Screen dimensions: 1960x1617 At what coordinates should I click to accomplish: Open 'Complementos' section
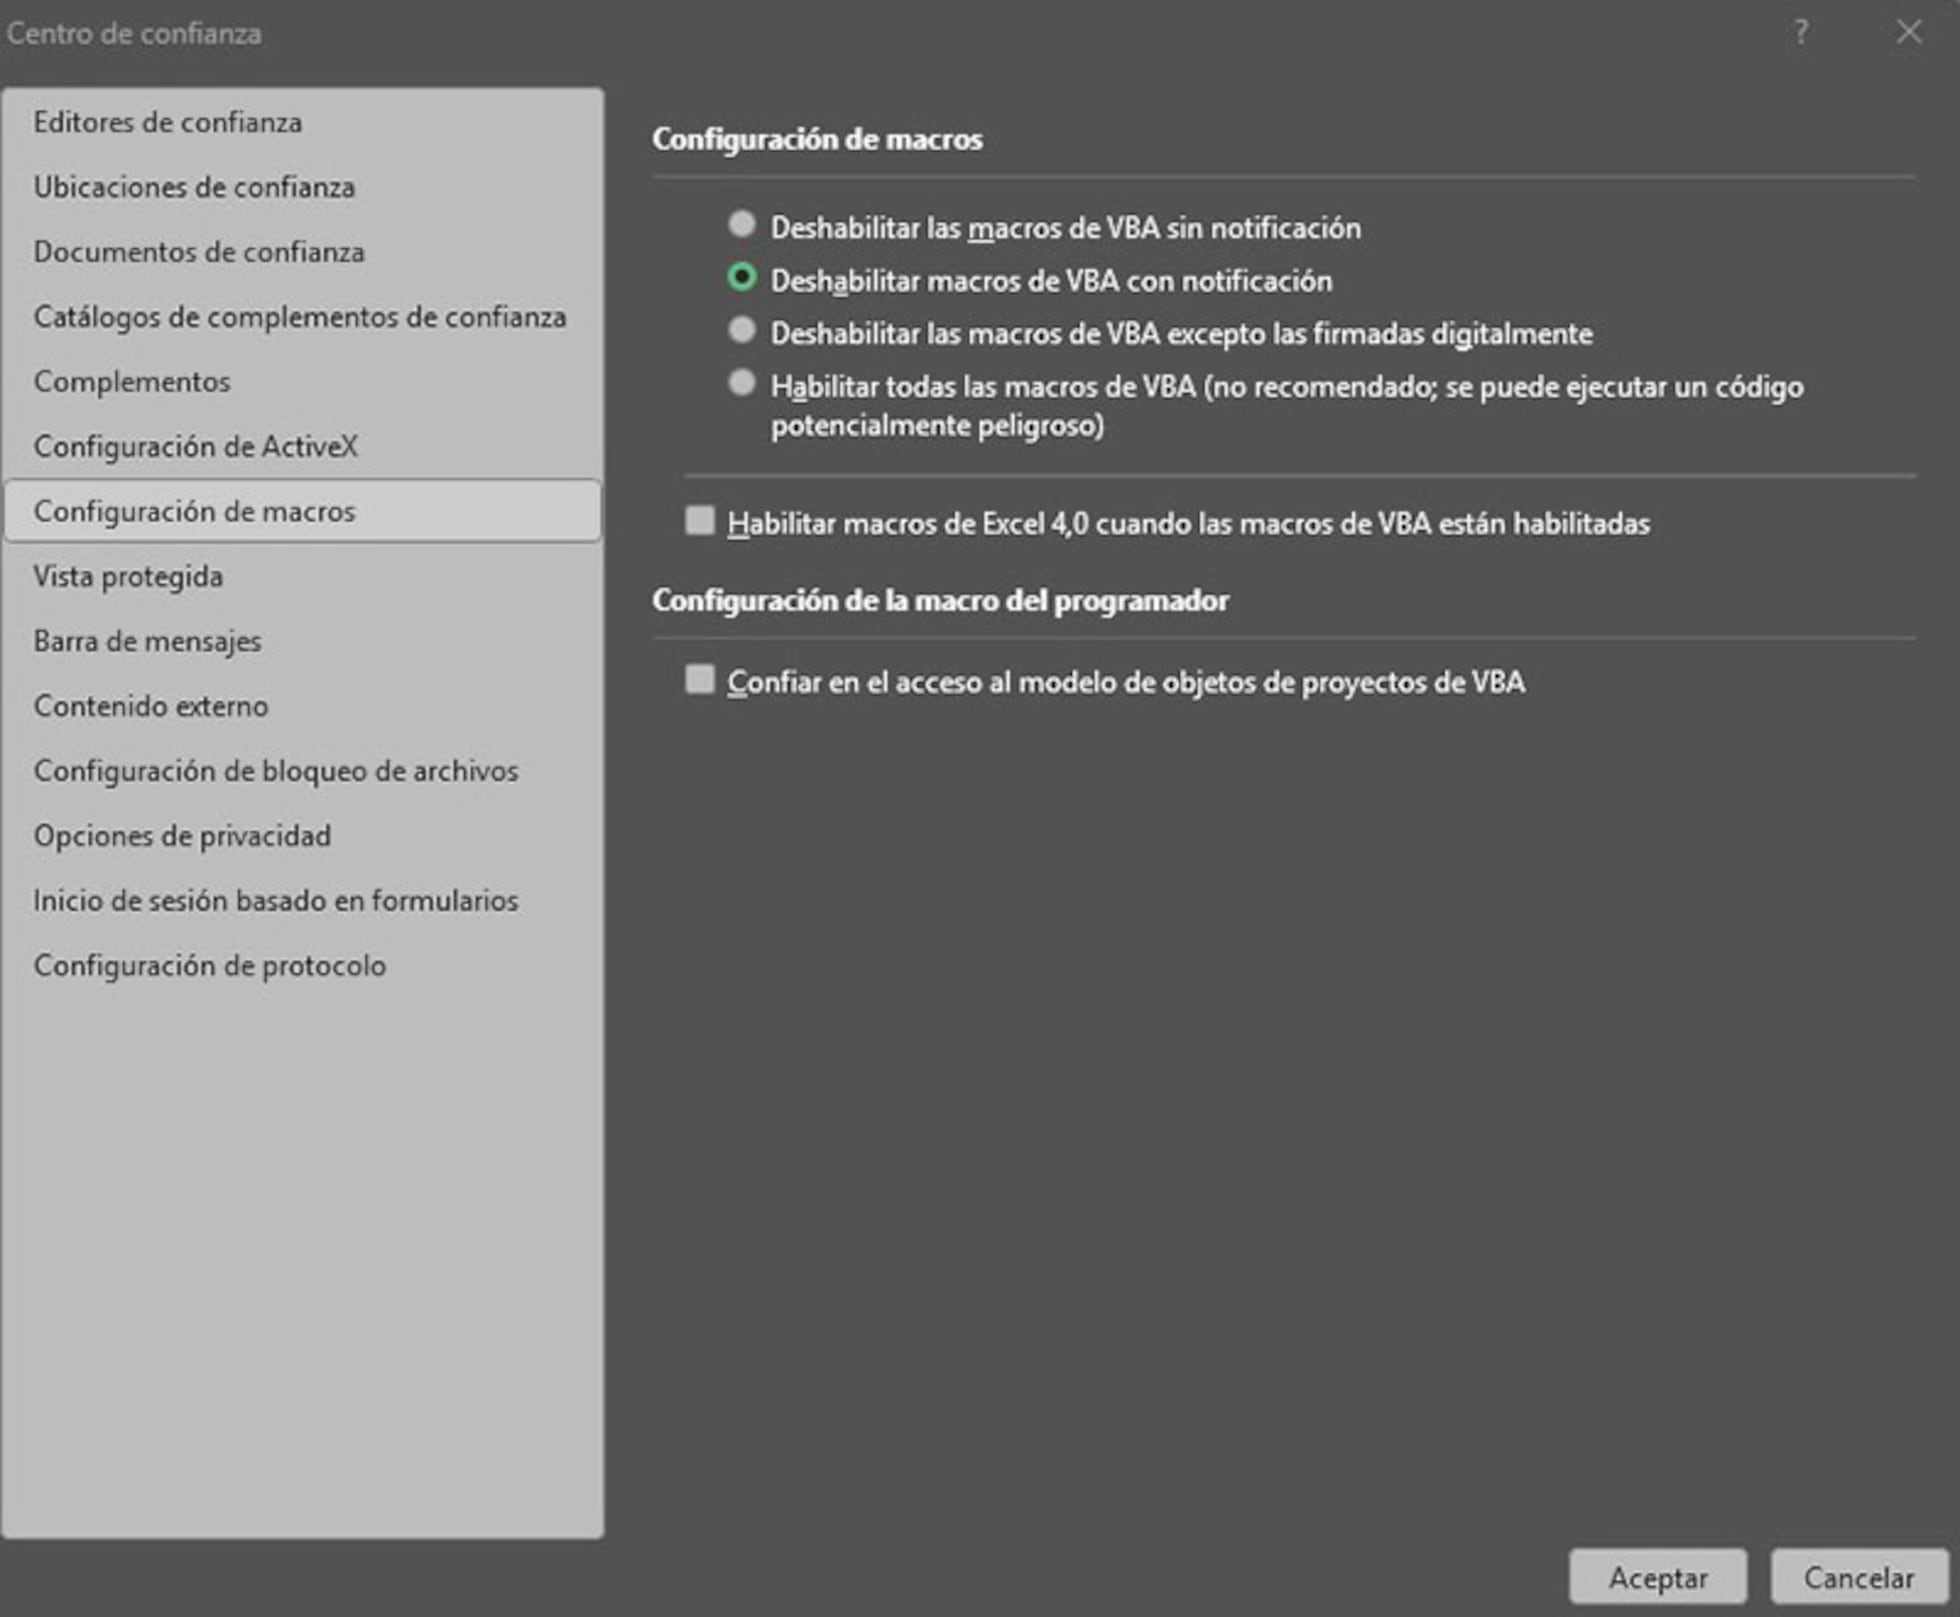133,381
